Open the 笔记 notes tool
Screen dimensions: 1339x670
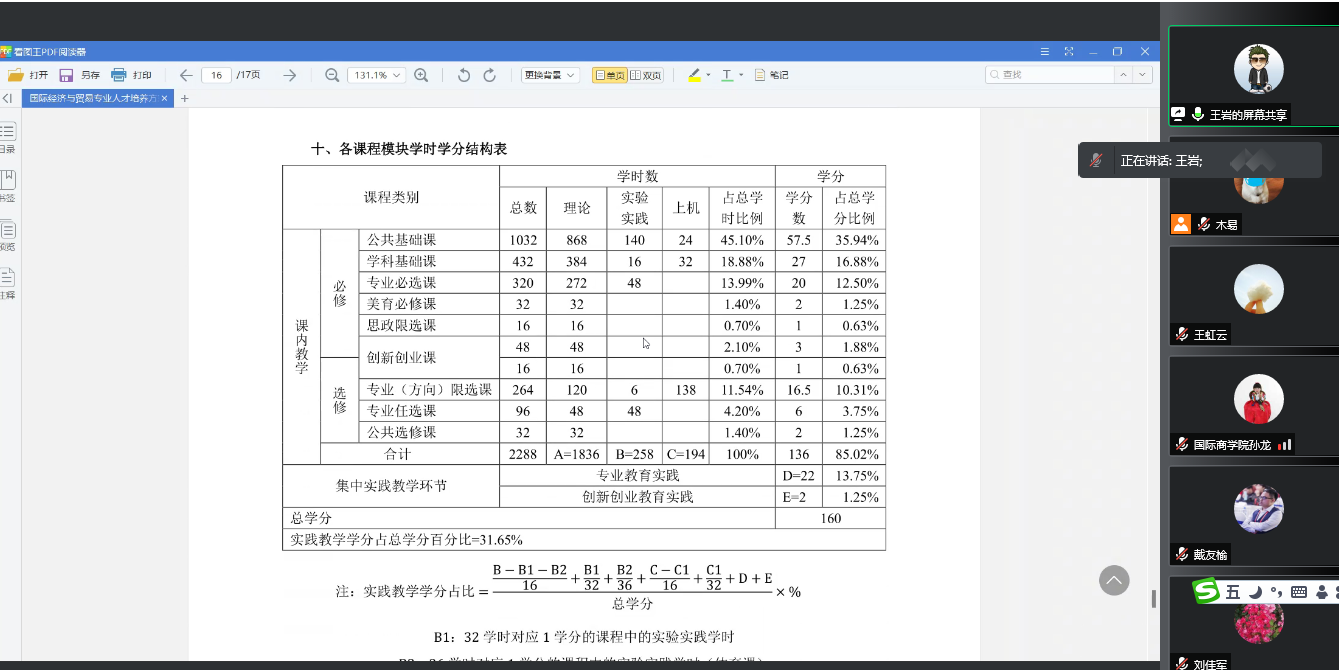[x=771, y=75]
